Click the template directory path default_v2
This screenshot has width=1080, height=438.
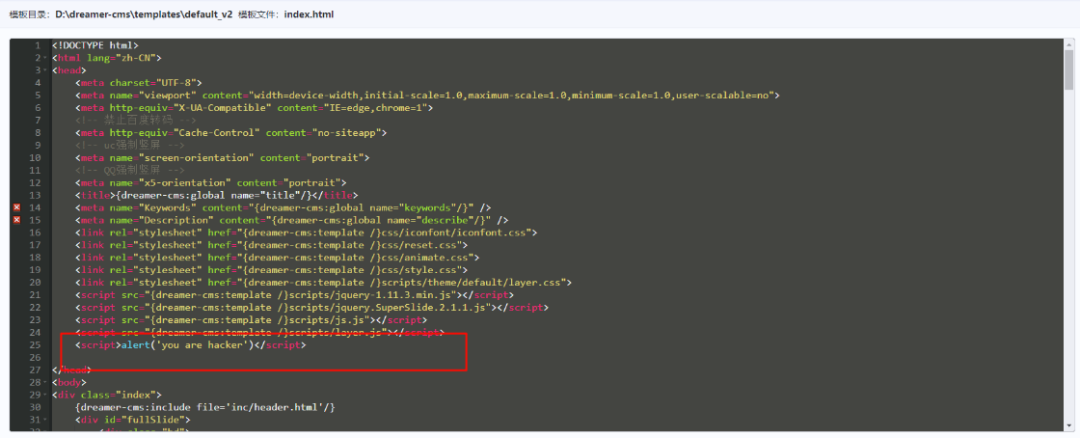point(144,14)
